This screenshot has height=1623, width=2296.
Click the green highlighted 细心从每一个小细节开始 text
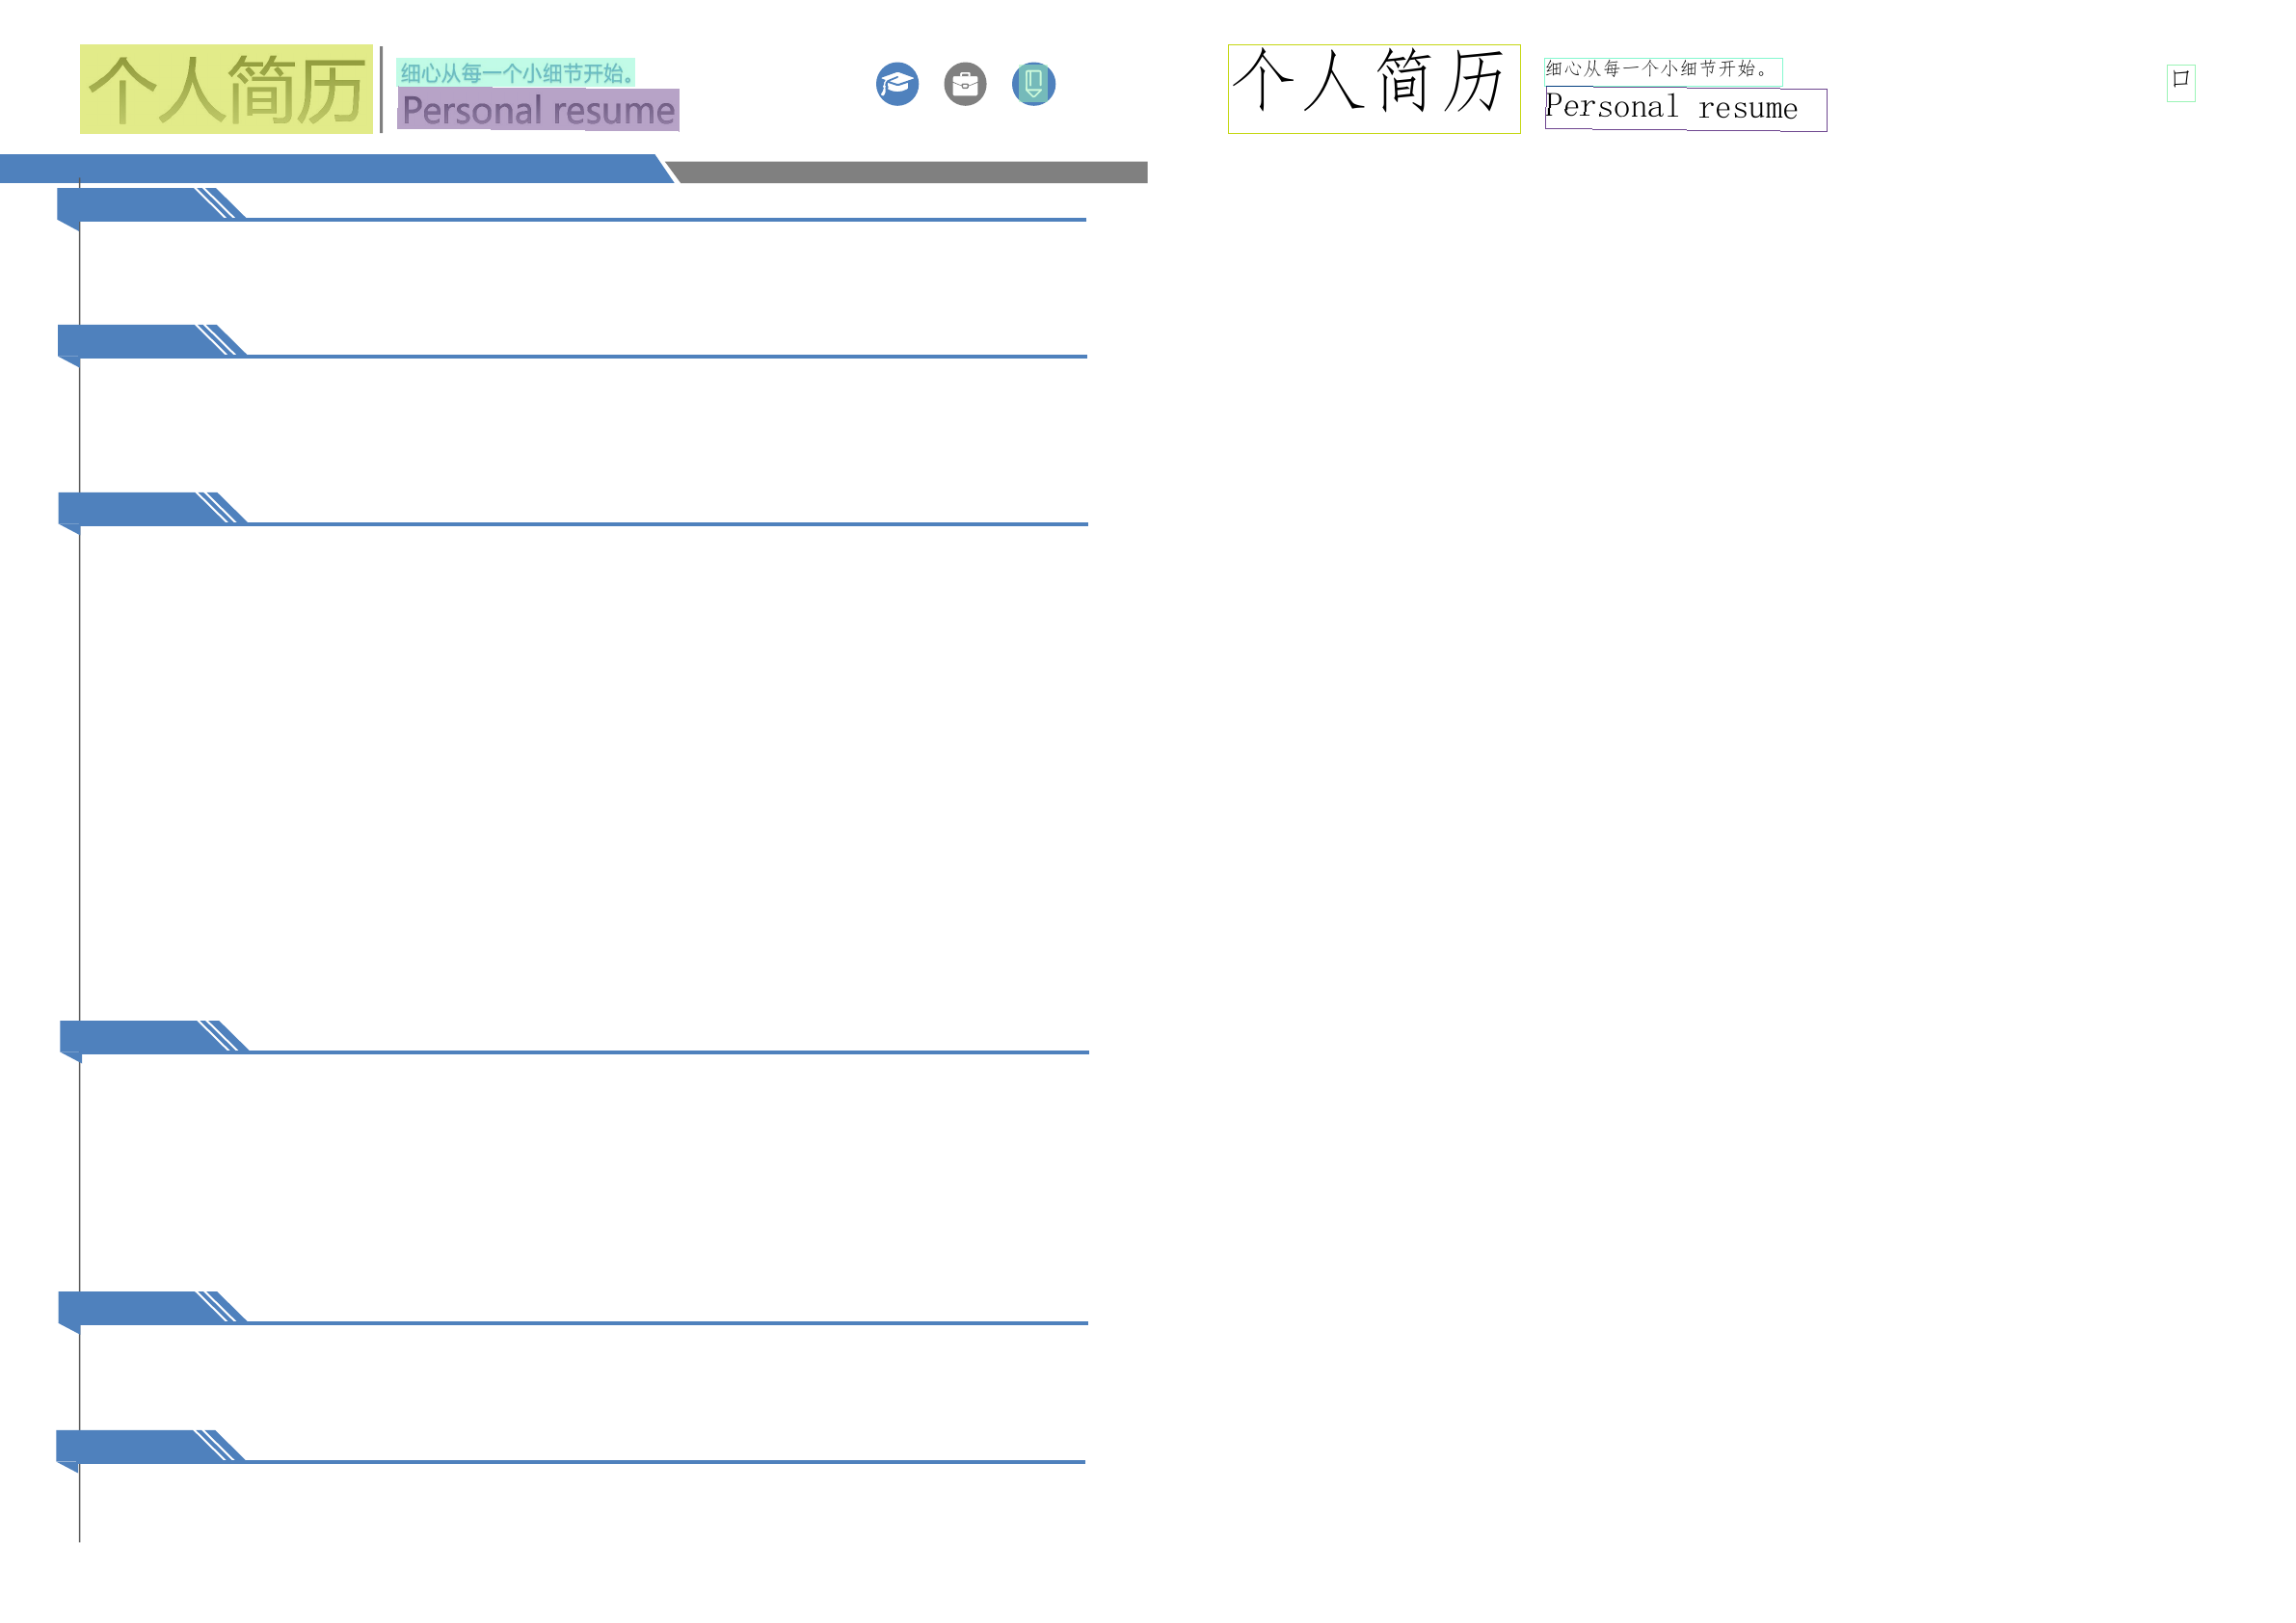(516, 73)
